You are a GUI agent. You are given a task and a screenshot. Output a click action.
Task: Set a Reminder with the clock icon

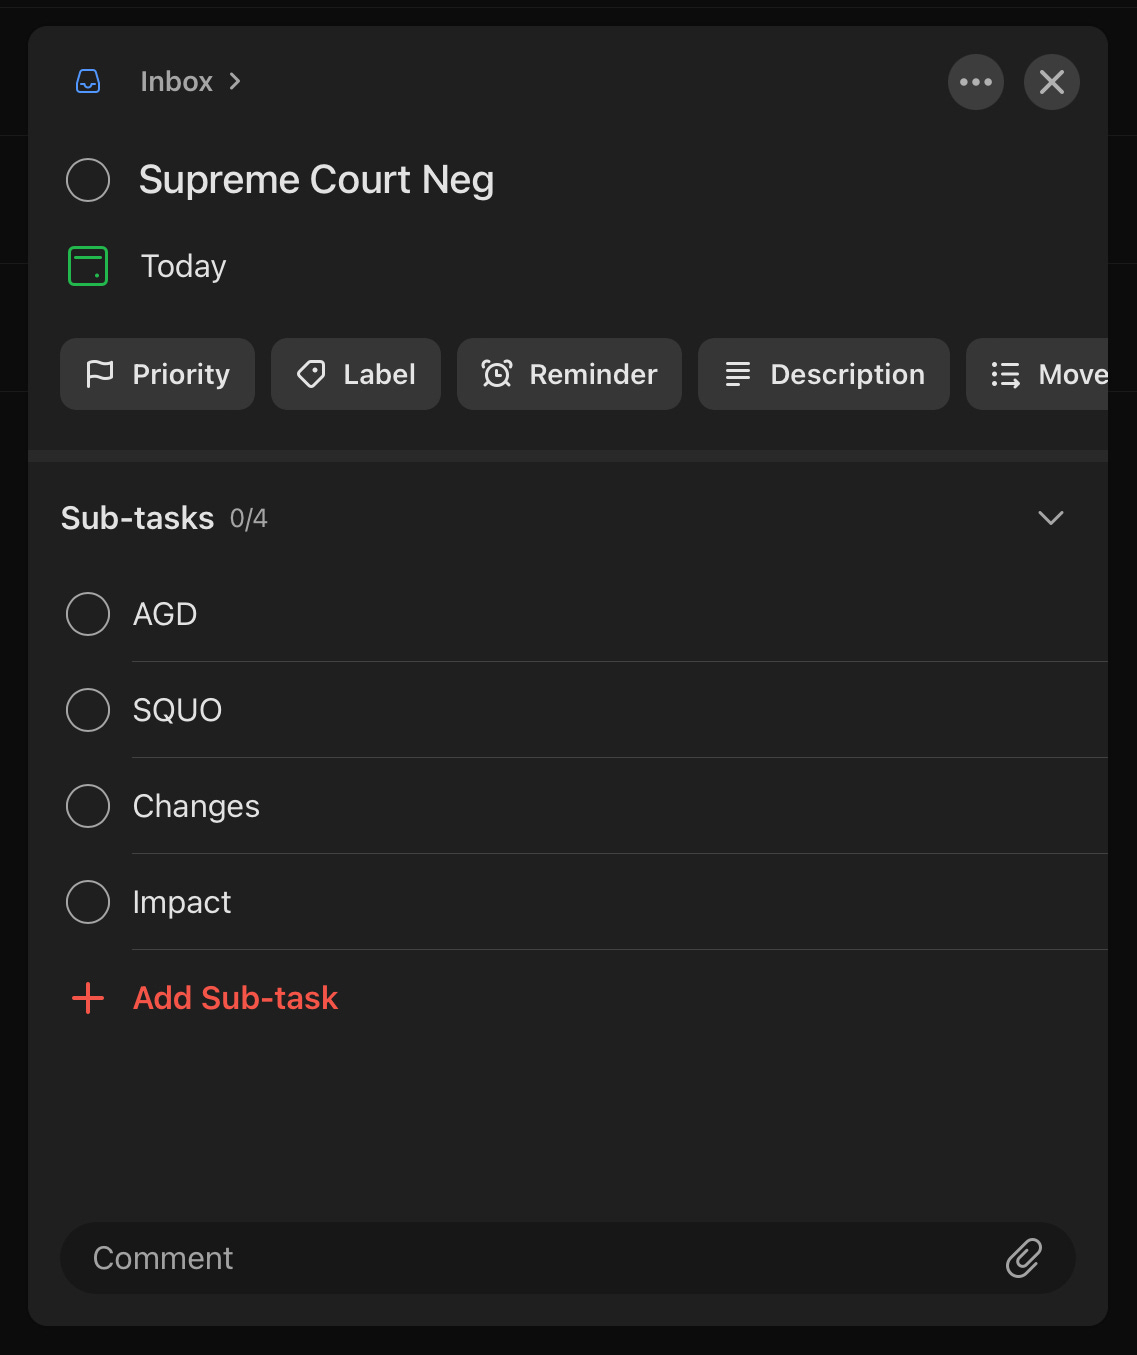(x=568, y=374)
